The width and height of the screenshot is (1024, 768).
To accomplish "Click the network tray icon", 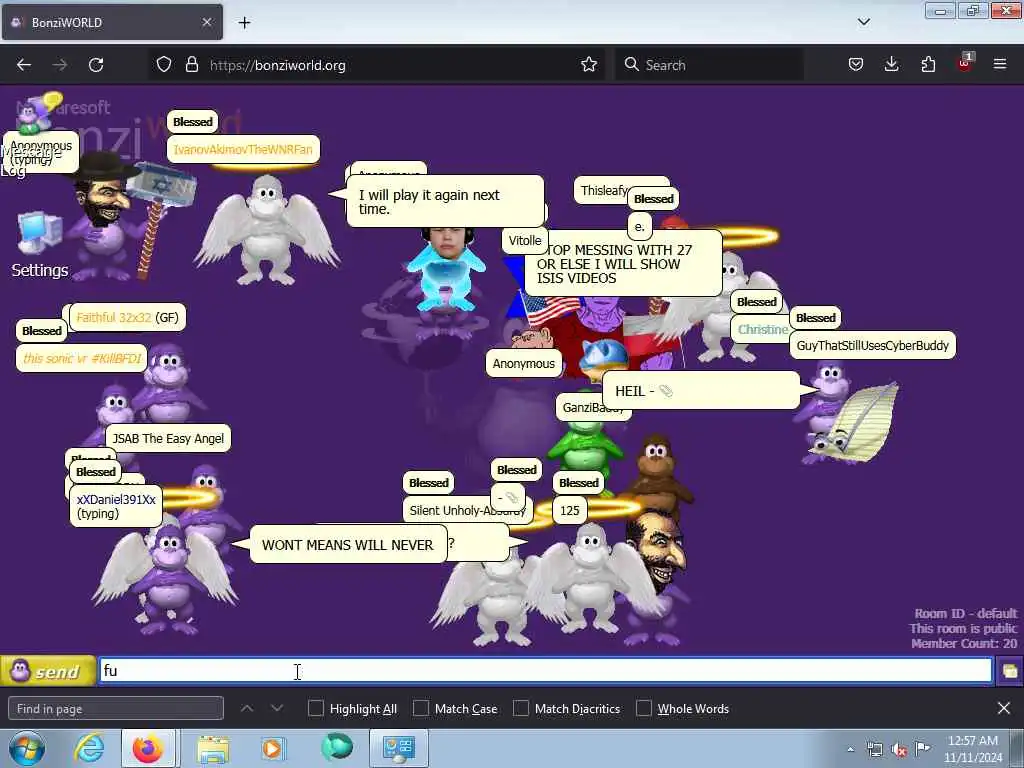I will click(874, 750).
